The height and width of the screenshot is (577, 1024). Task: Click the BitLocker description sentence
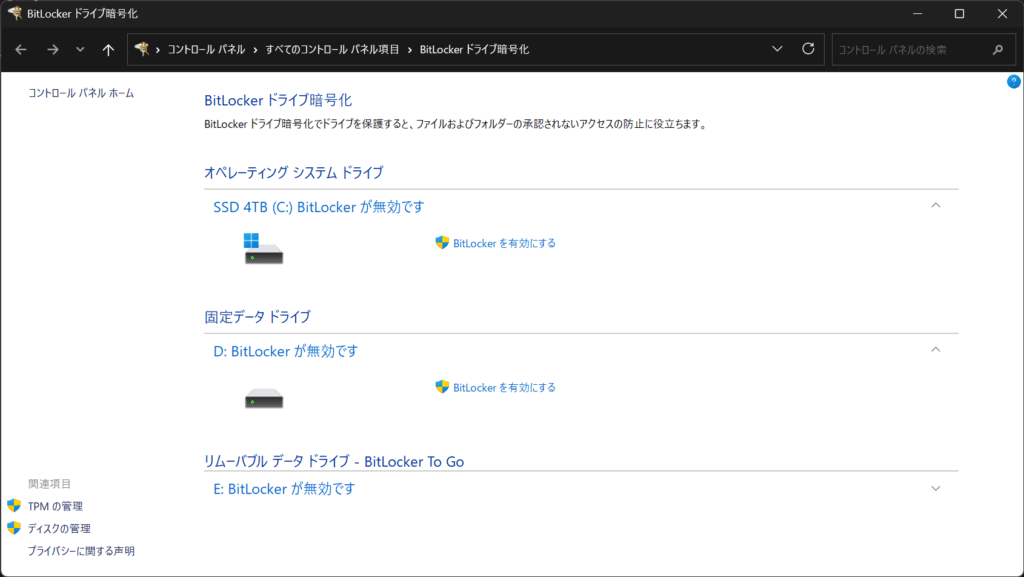[x=456, y=124]
